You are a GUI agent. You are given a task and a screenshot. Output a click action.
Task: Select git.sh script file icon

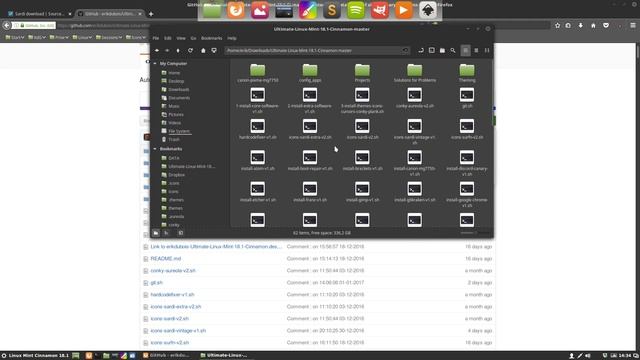(x=467, y=95)
